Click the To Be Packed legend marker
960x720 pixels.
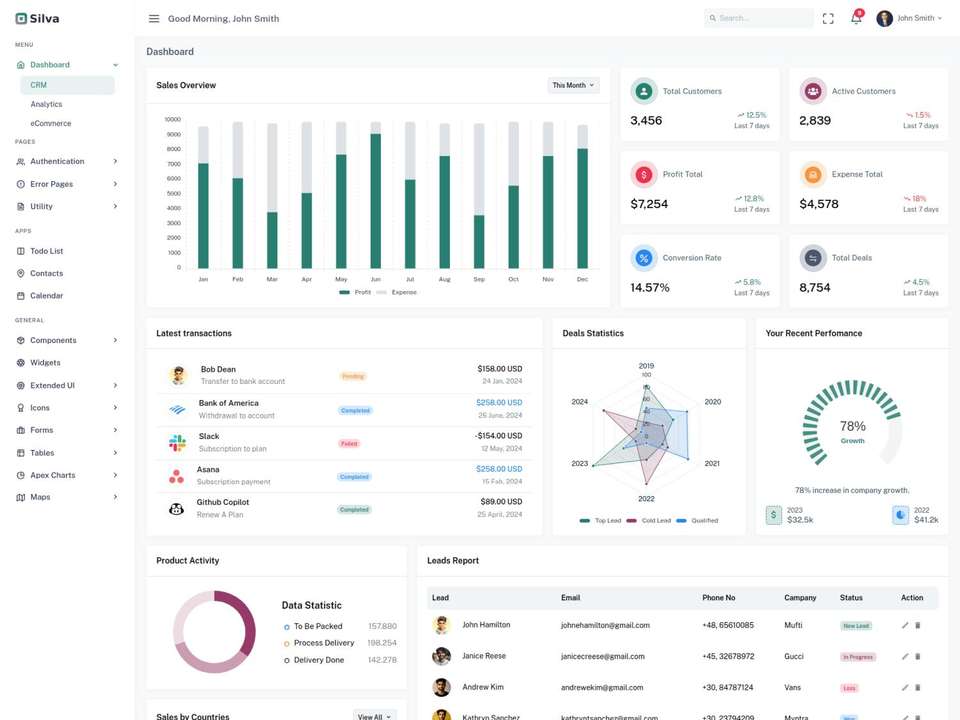tap(287, 627)
